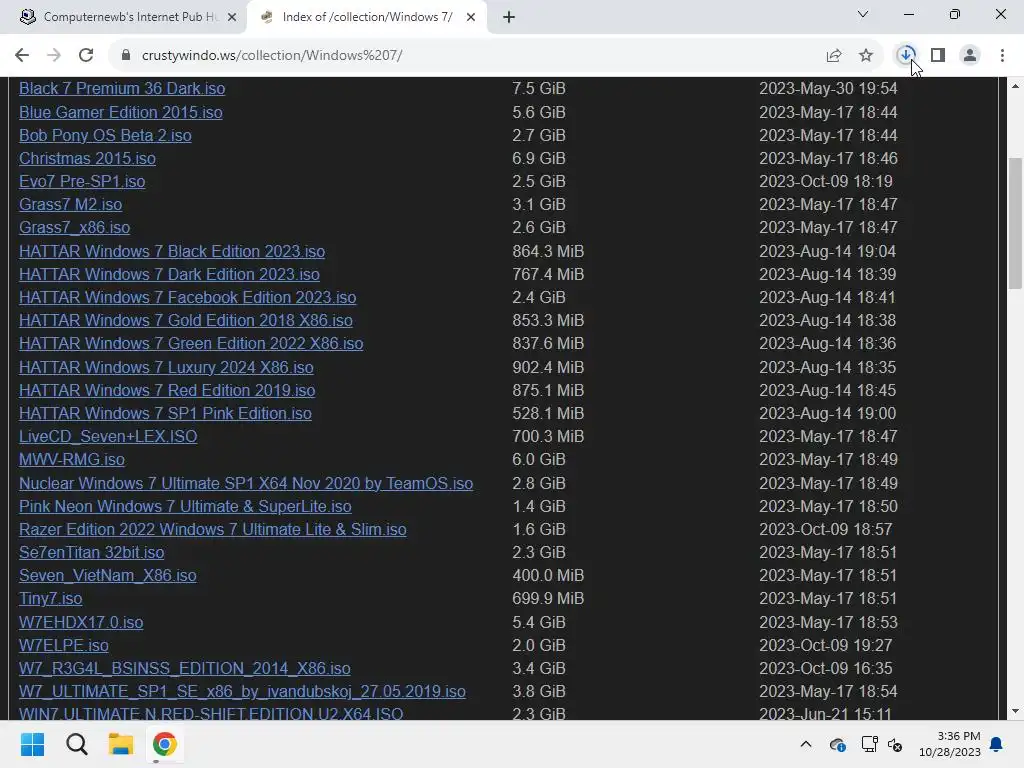
Task: Select the Christmas 2015.iso link
Action: click(x=88, y=158)
